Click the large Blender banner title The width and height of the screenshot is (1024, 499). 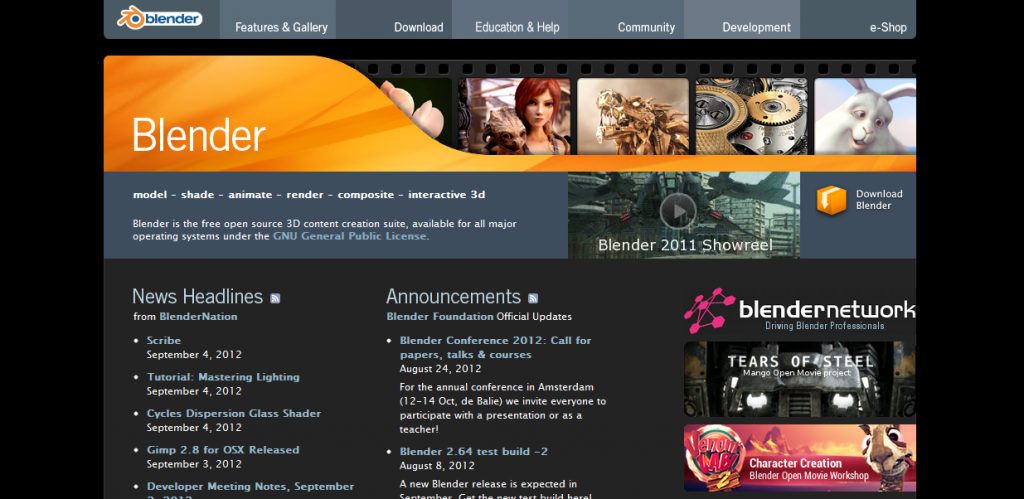point(199,135)
